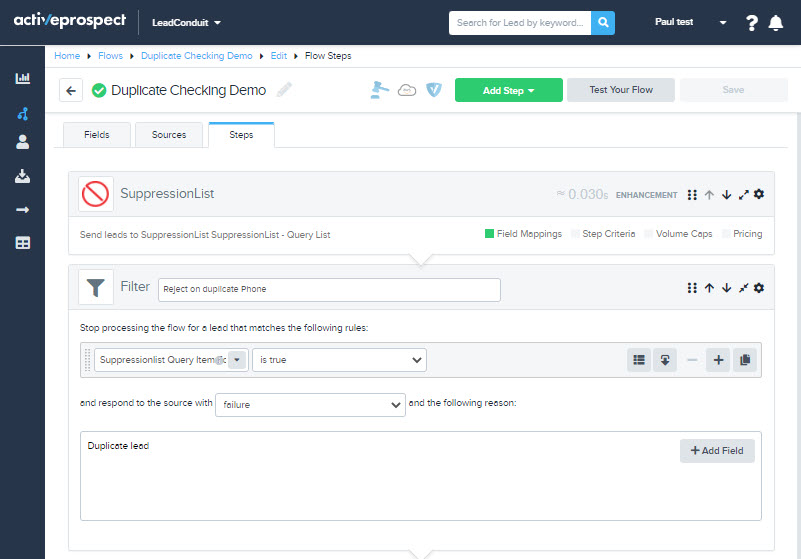The image size is (801, 559).
Task: Move SuppressionList step down
Action: 726,195
